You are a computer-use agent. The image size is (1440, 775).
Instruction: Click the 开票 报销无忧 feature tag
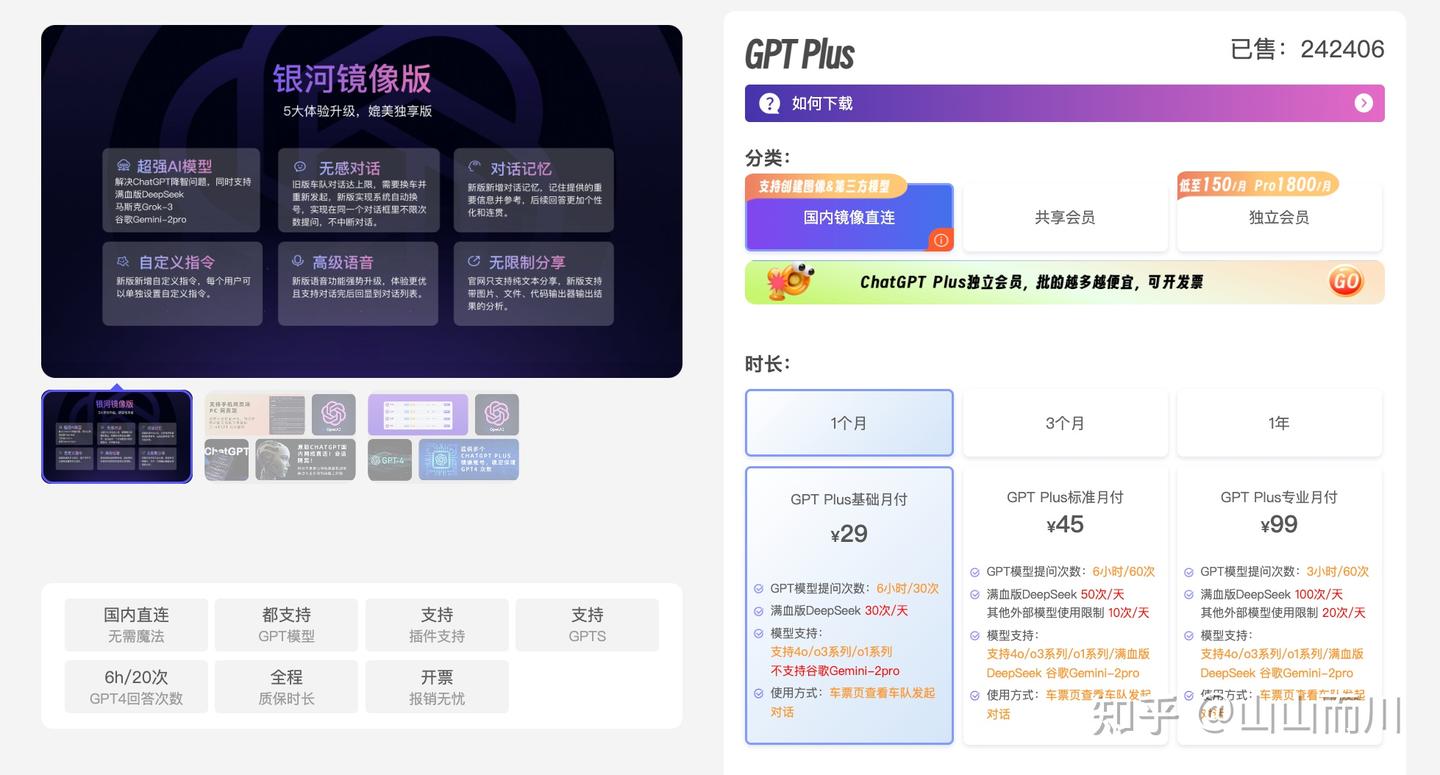(x=437, y=687)
